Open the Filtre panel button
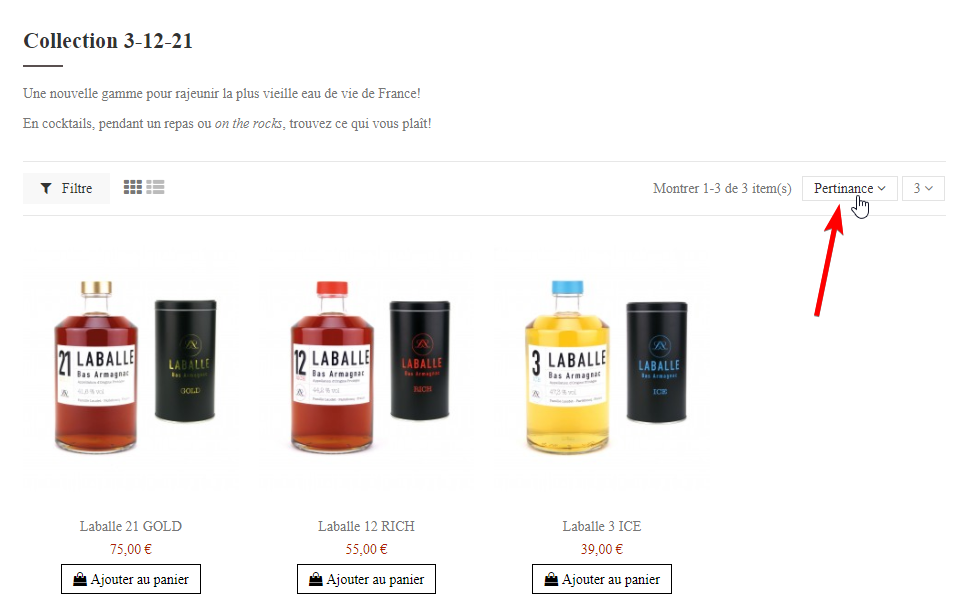The width and height of the screenshot is (967, 599). tap(66, 188)
